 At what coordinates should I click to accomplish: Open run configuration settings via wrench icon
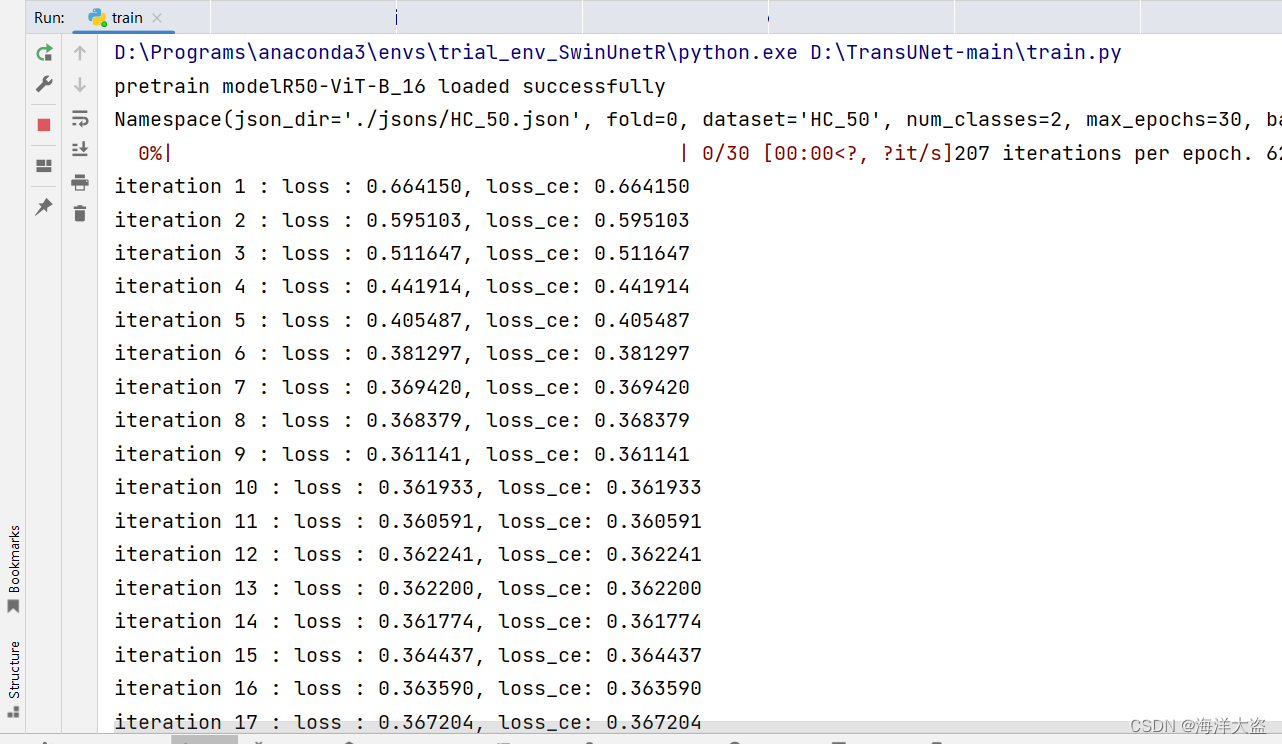pos(44,84)
